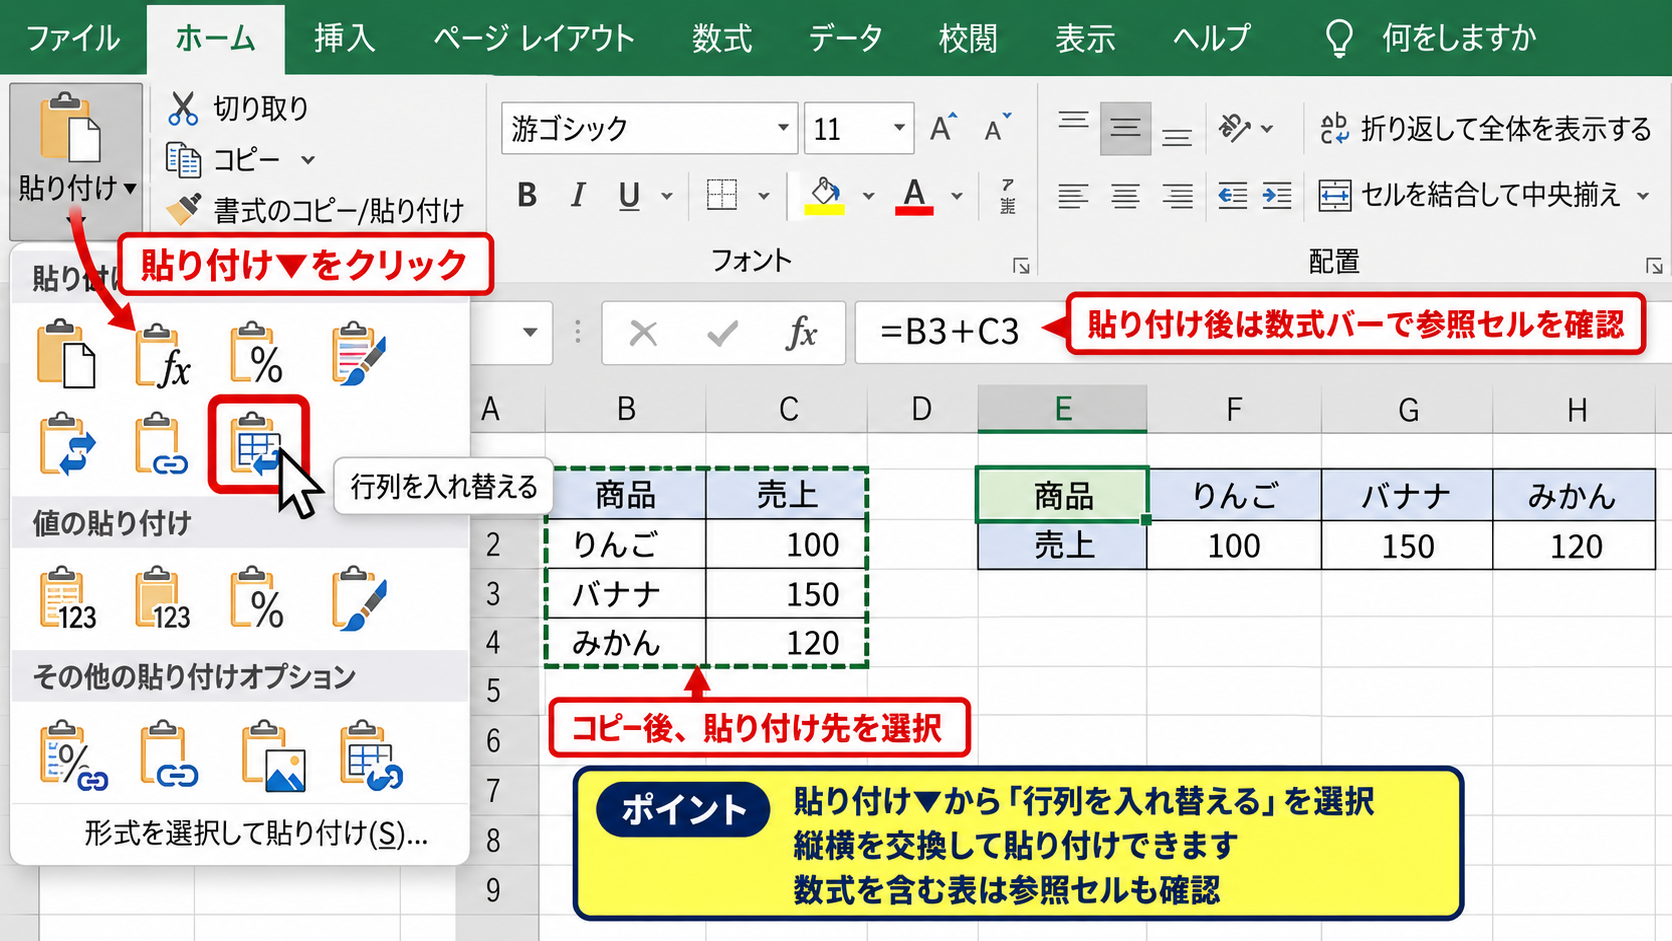
Task: Click the fill color yellow paint bucket
Action: (x=825, y=195)
